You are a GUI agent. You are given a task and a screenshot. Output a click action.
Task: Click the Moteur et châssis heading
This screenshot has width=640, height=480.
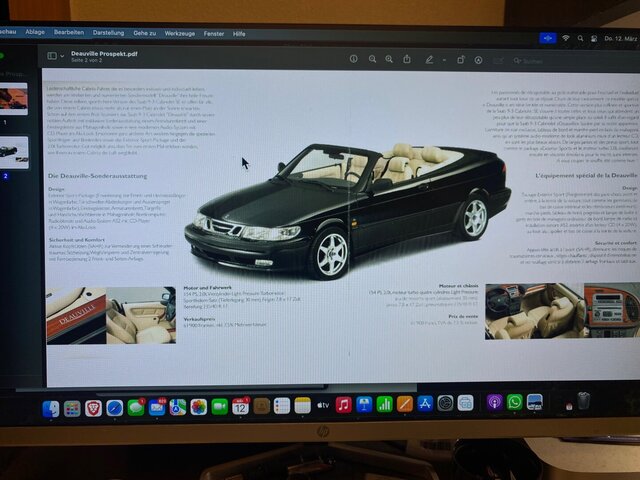click(x=458, y=286)
